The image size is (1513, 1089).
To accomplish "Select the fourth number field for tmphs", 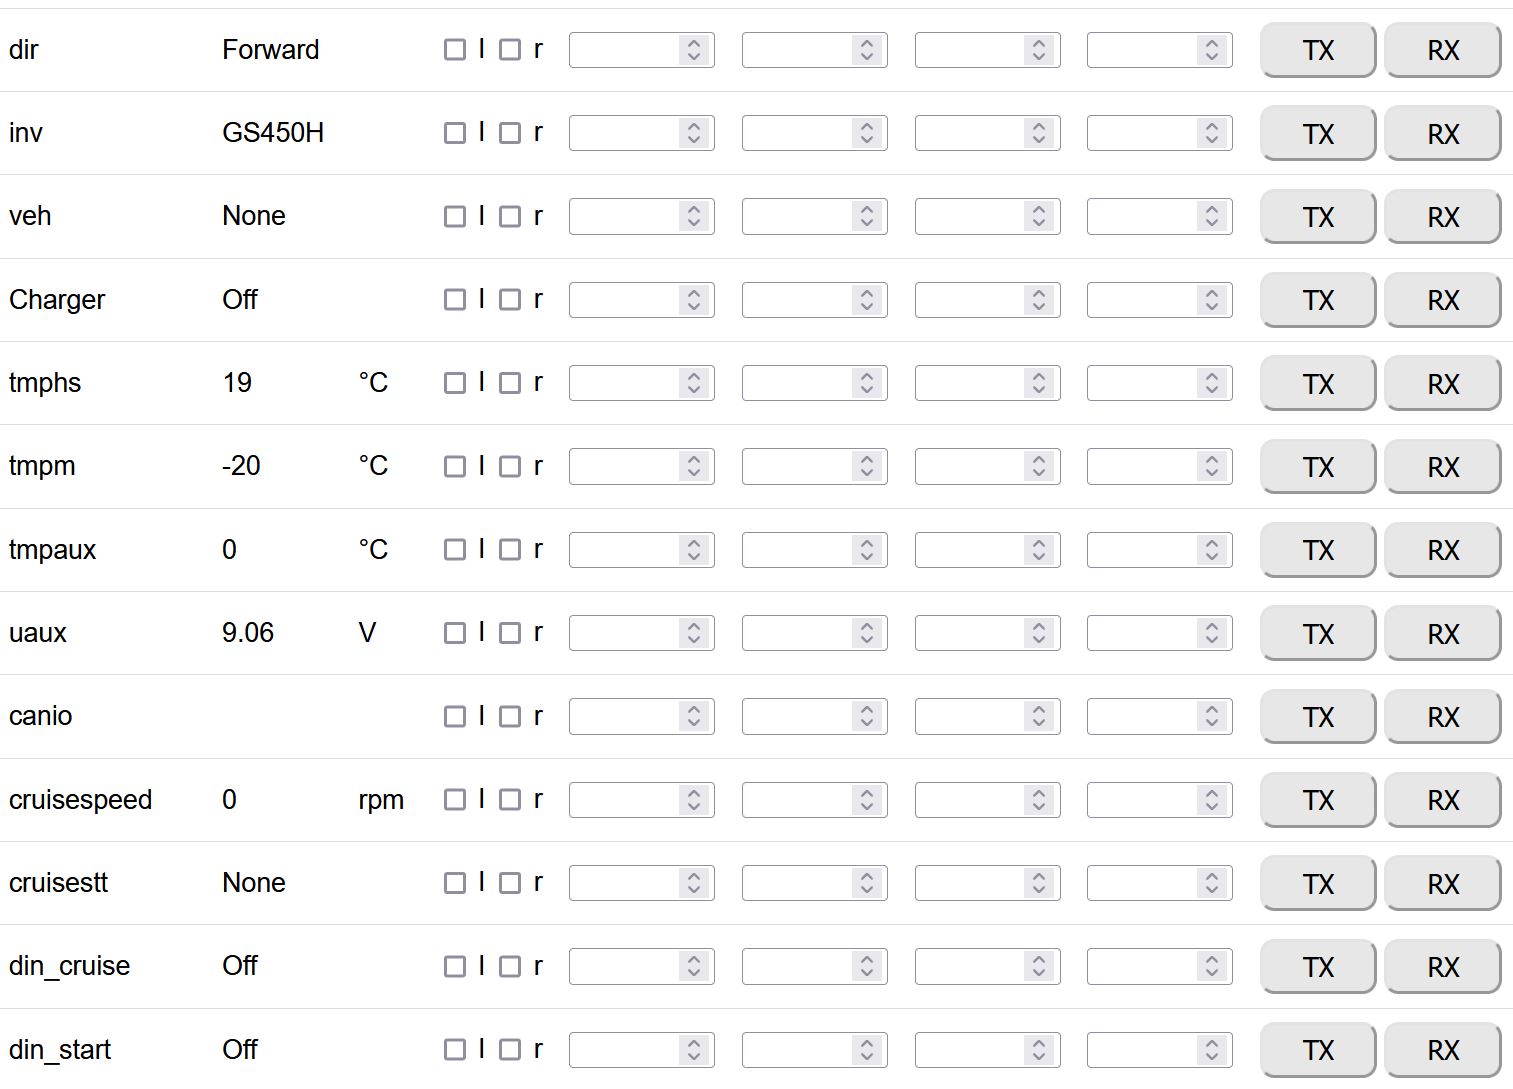I will coord(1142,383).
